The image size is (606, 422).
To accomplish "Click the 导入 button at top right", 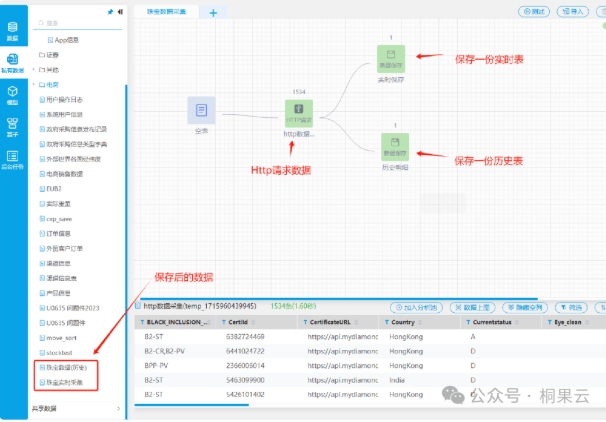I will 576,11.
